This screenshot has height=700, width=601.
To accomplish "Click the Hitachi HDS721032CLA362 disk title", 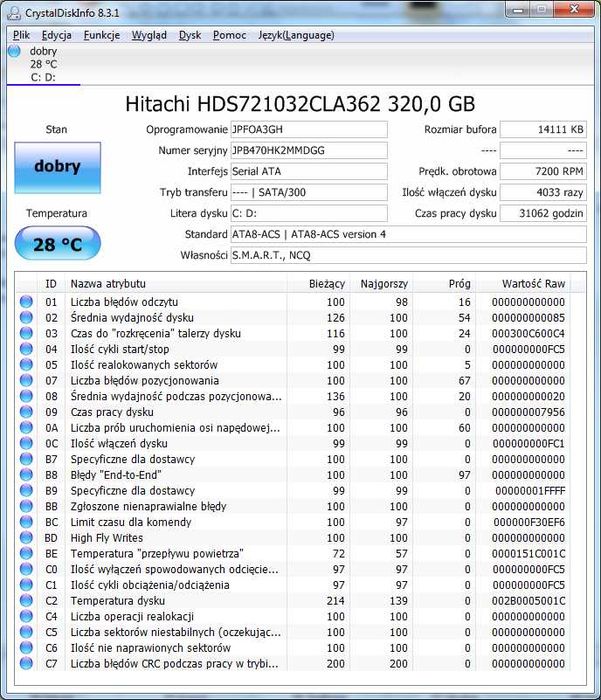I will [x=300, y=104].
